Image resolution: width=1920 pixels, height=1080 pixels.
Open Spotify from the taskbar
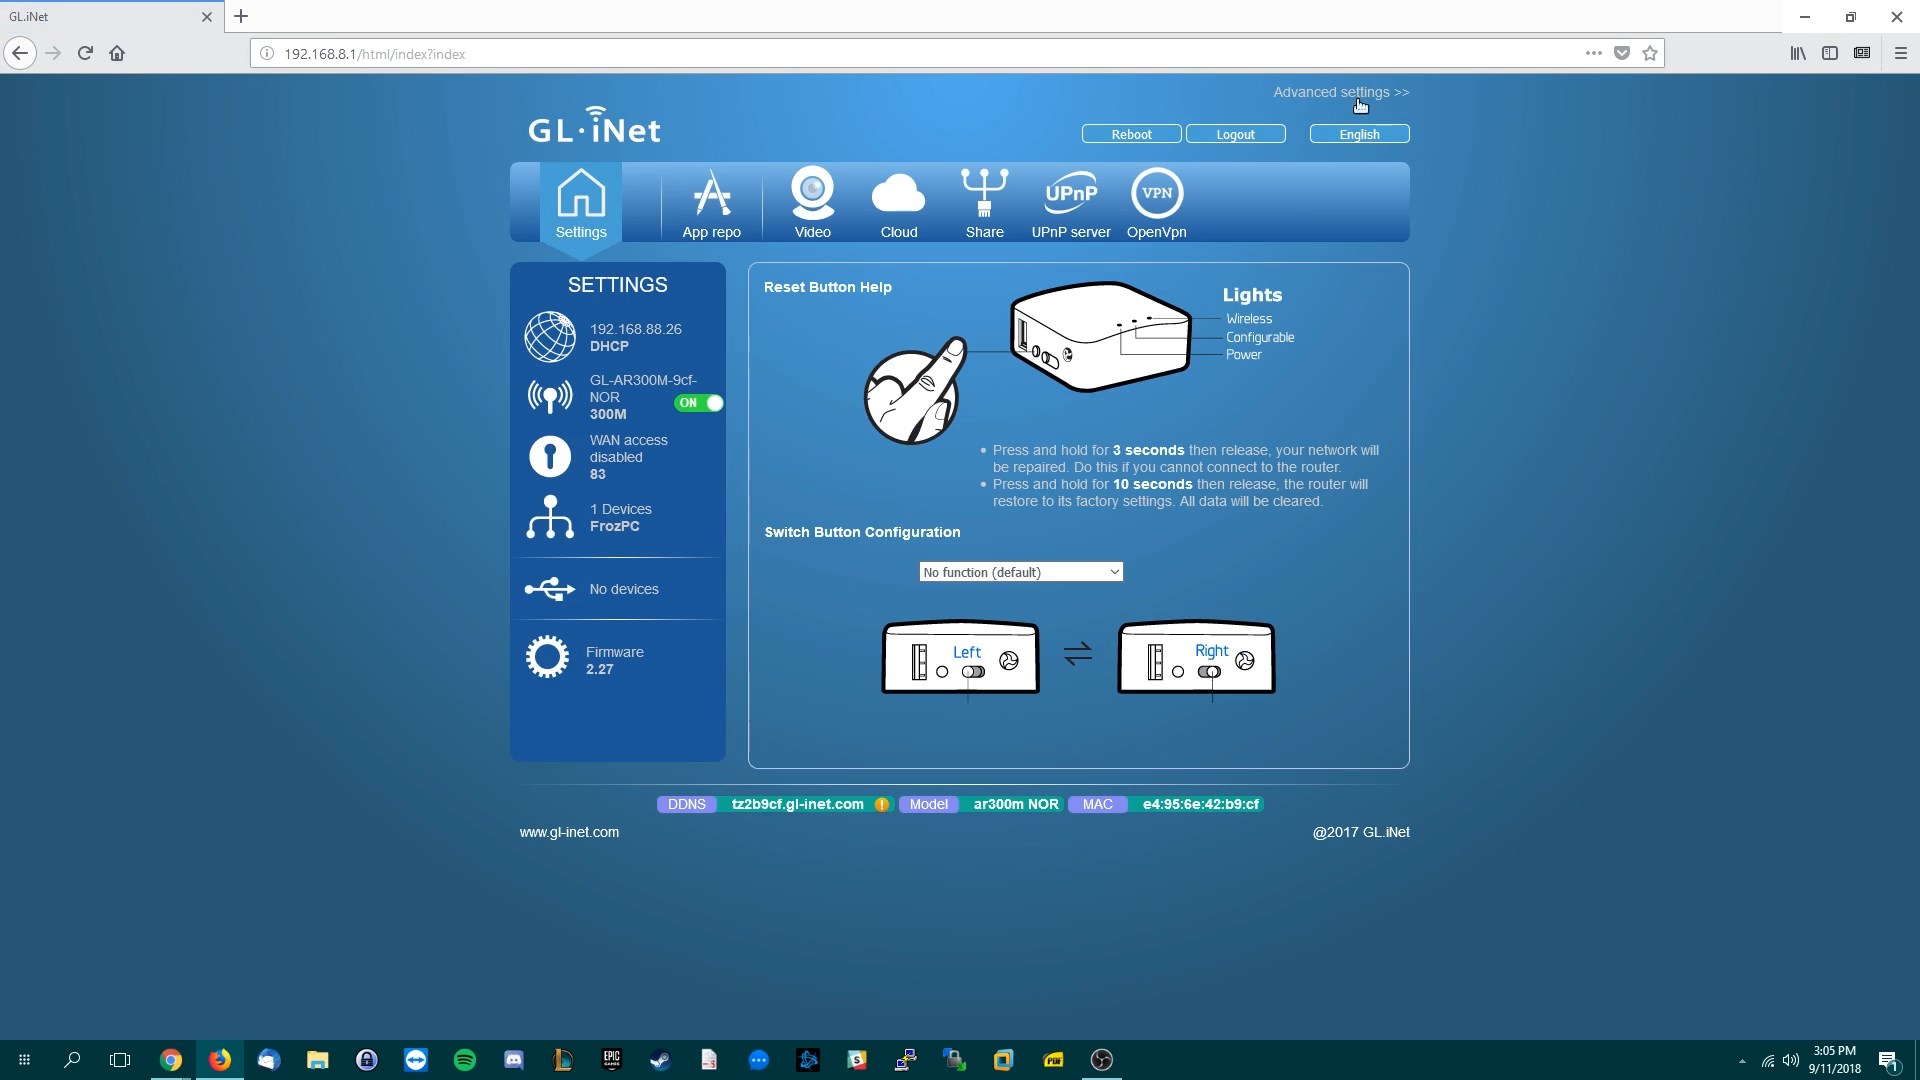[x=465, y=1060]
